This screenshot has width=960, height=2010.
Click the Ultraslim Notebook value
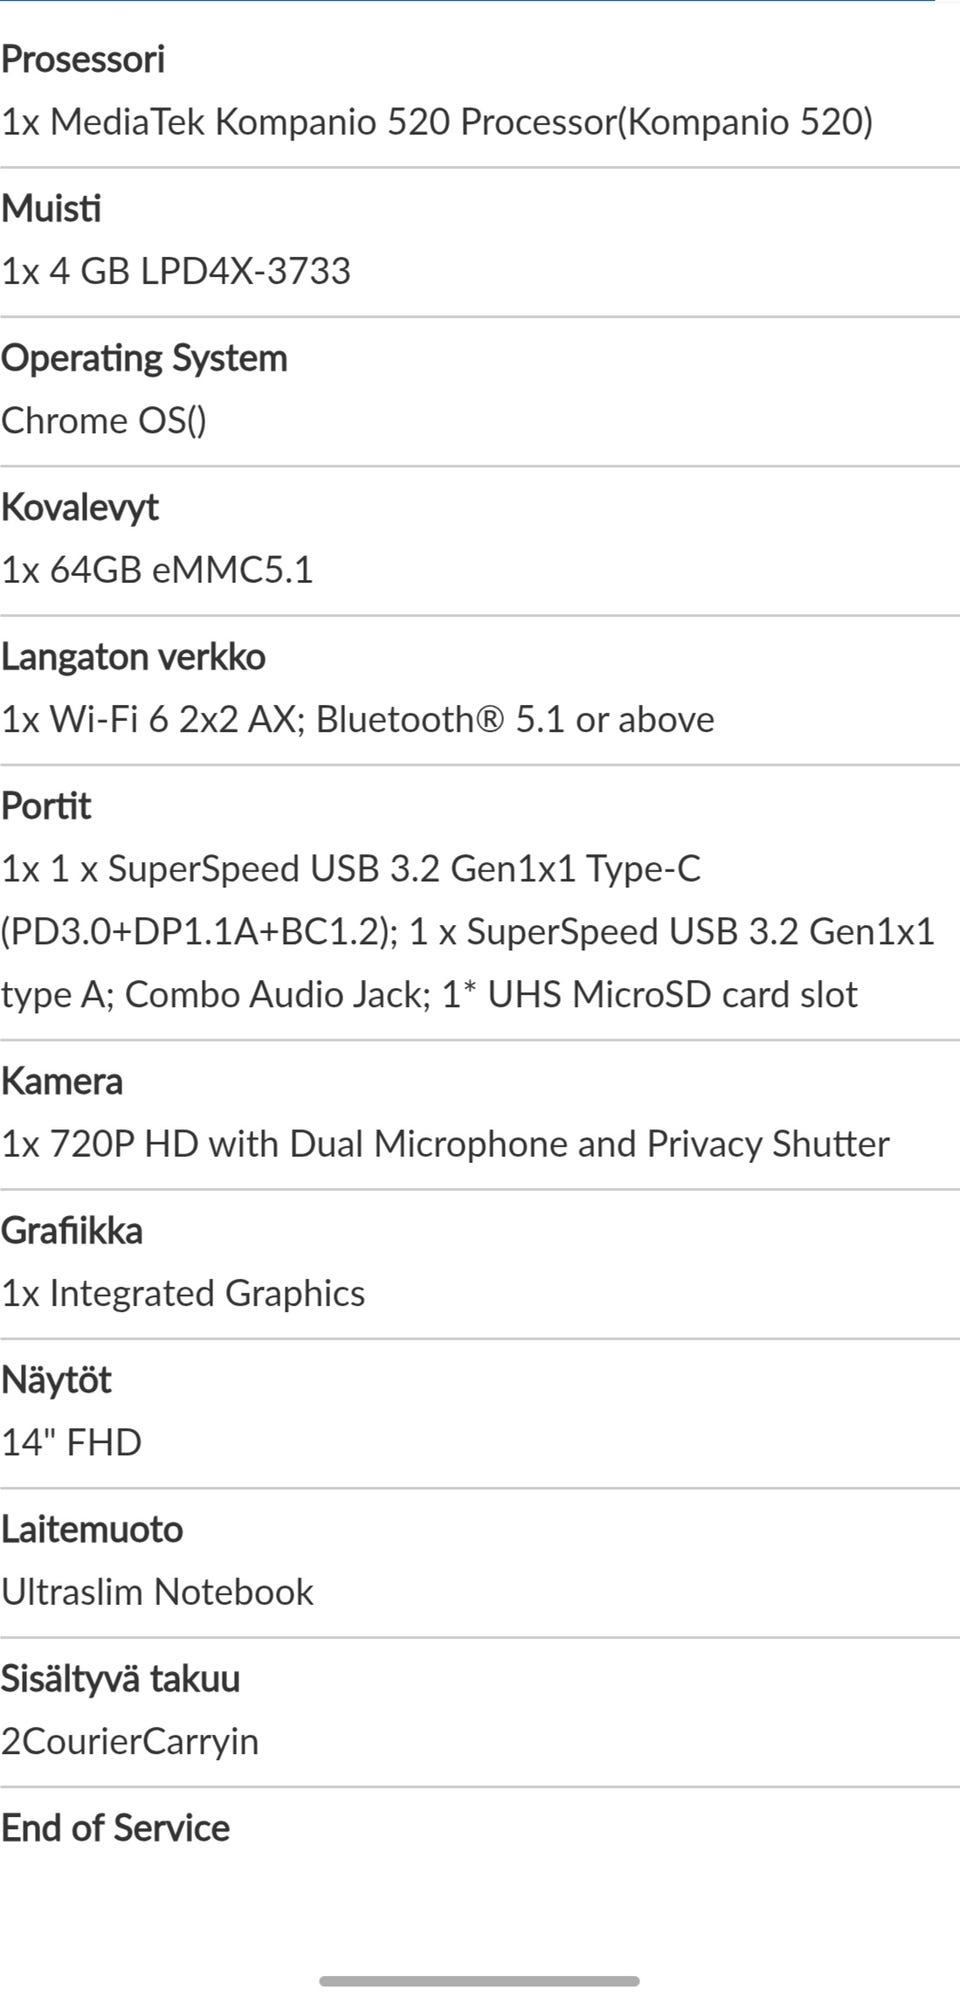click(x=157, y=1592)
